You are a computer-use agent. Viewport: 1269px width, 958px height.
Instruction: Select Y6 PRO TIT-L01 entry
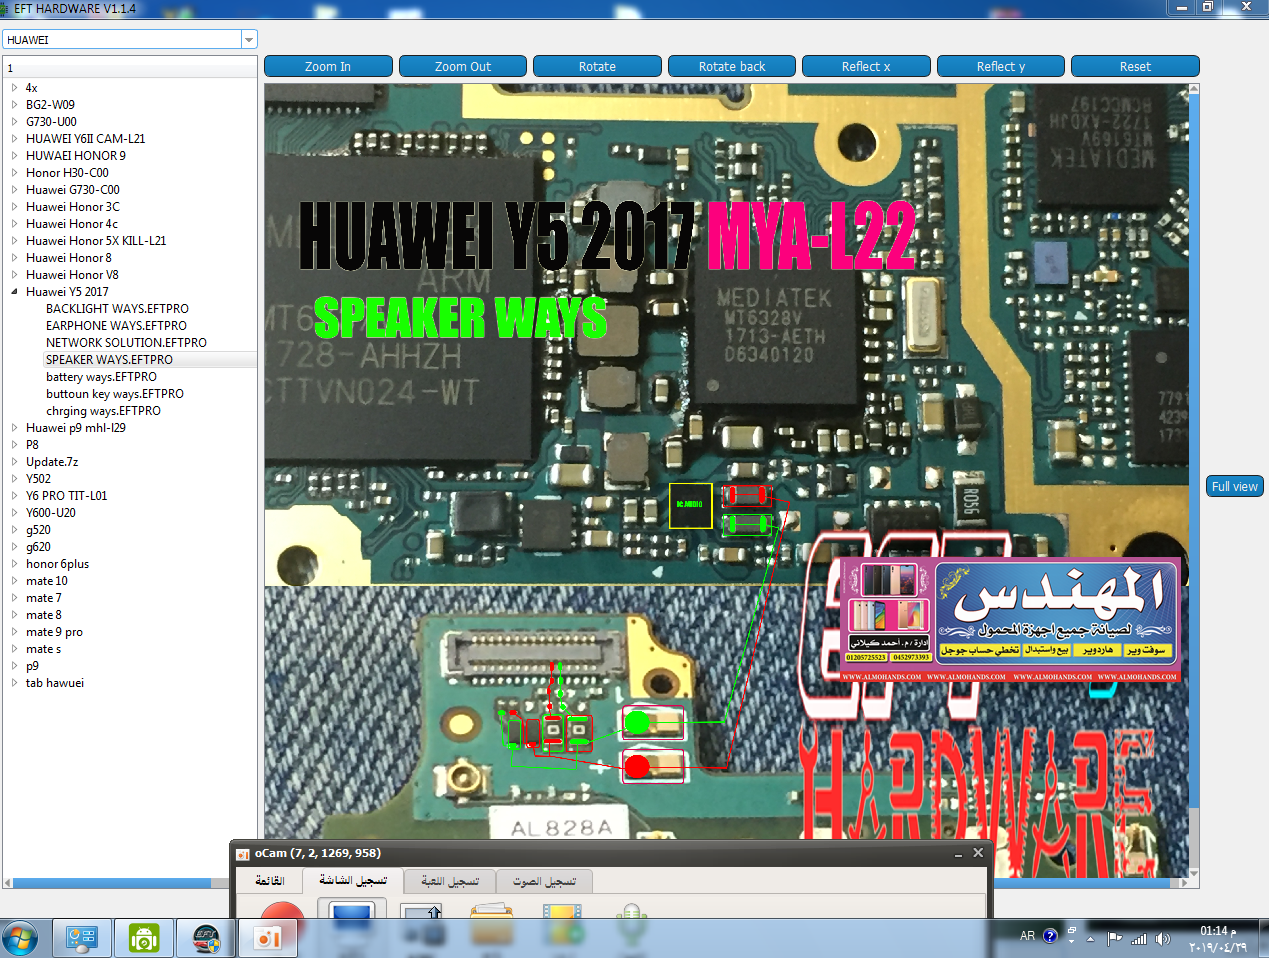[66, 496]
